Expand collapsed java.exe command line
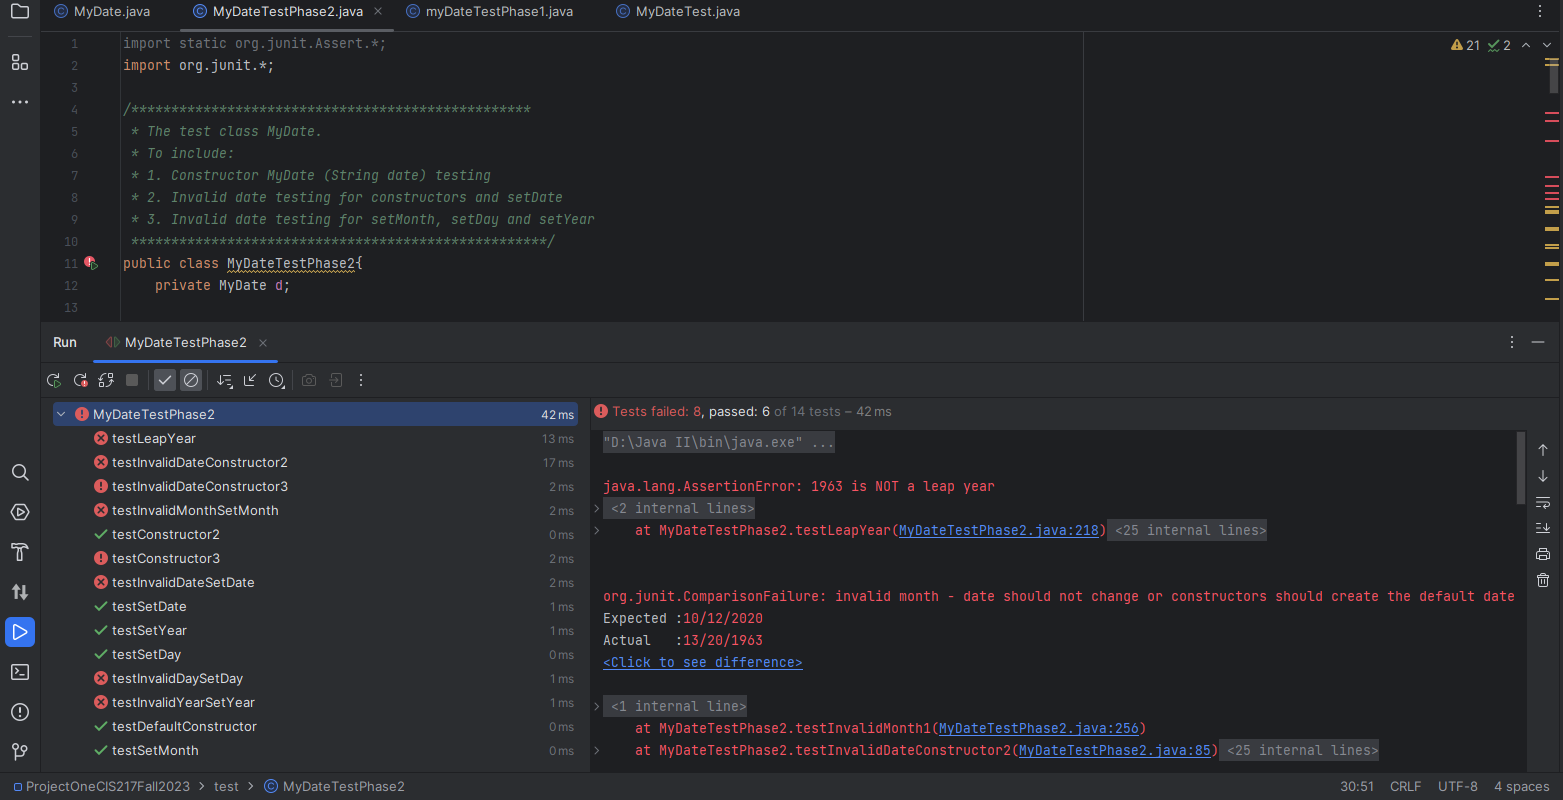1563x800 pixels. (x=719, y=442)
